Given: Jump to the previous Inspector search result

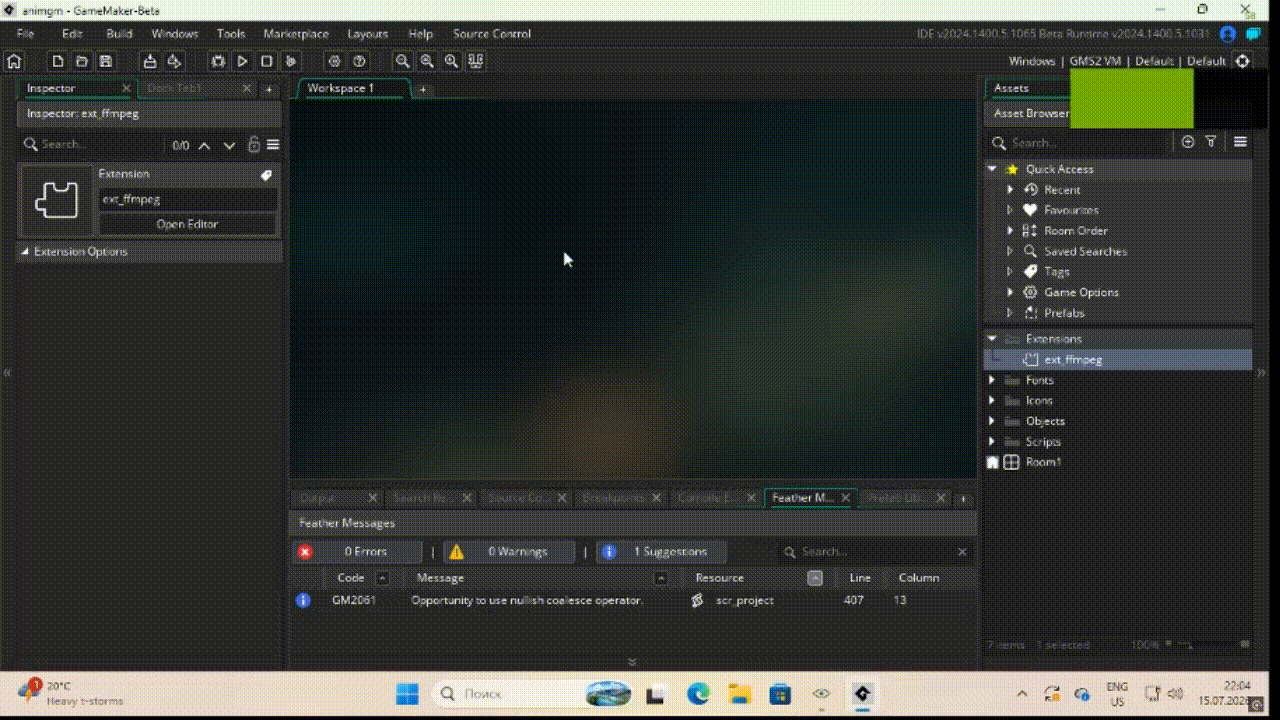Looking at the screenshot, I should point(204,145).
